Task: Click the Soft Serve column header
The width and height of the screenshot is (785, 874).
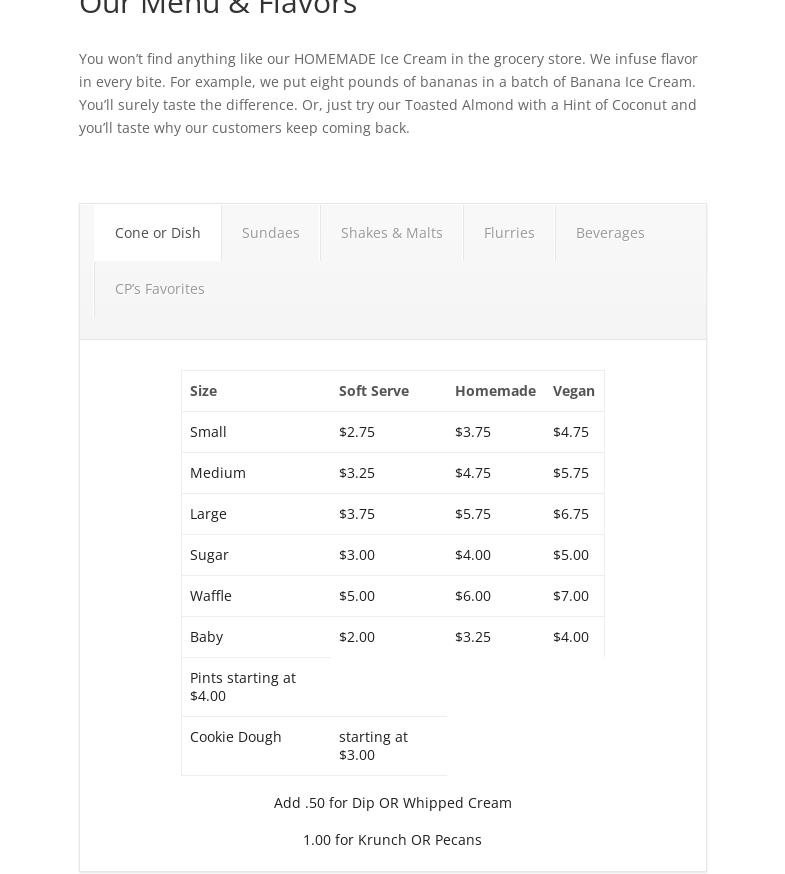Action: [x=374, y=391]
